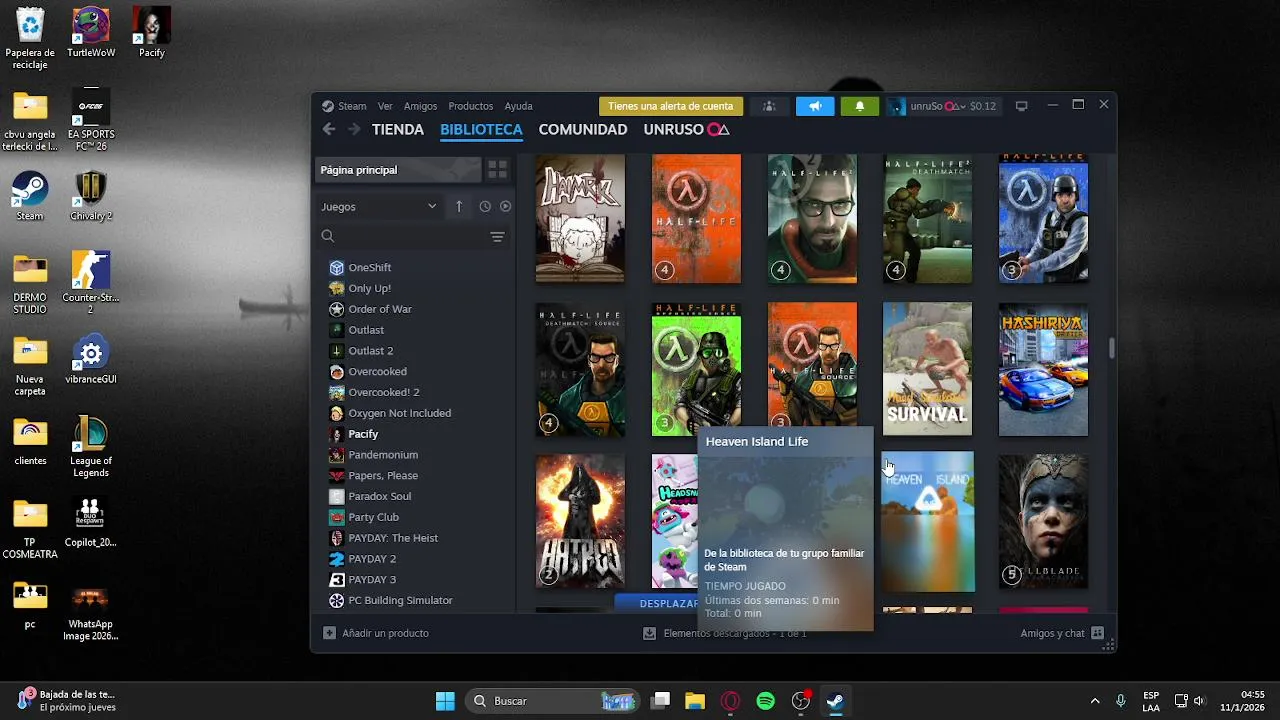Expand the Juegos library dropdown
The width and height of the screenshot is (1280, 720).
tap(379, 206)
